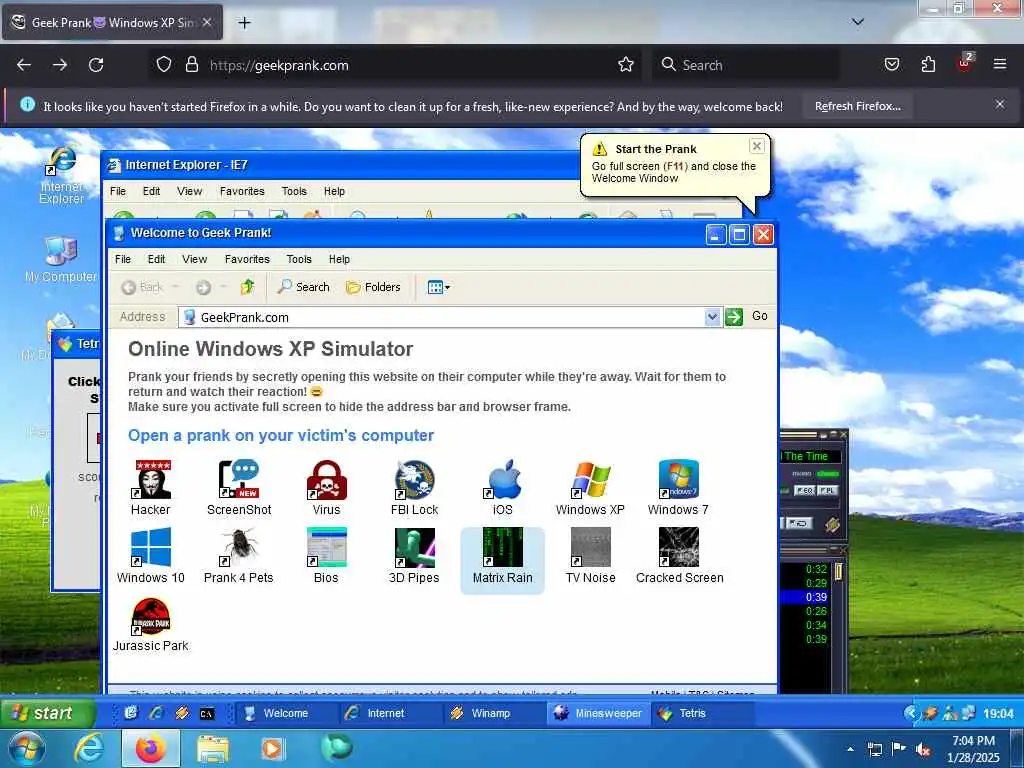Reload the Firefox page
The height and width of the screenshot is (768, 1024).
coord(96,65)
